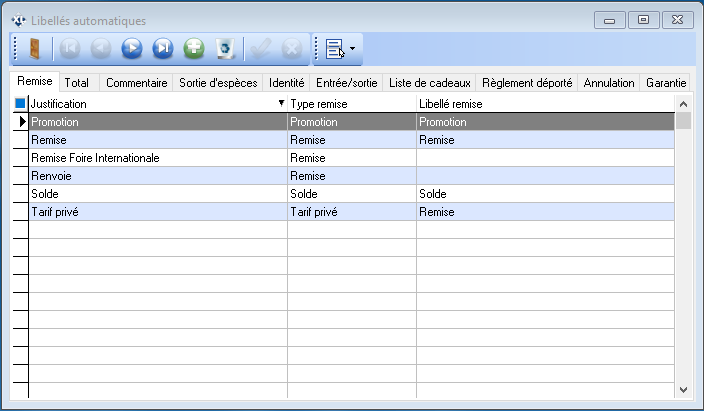704x411 pixels.
Task: Delete entry using trash bin icon
Action: pos(225,48)
